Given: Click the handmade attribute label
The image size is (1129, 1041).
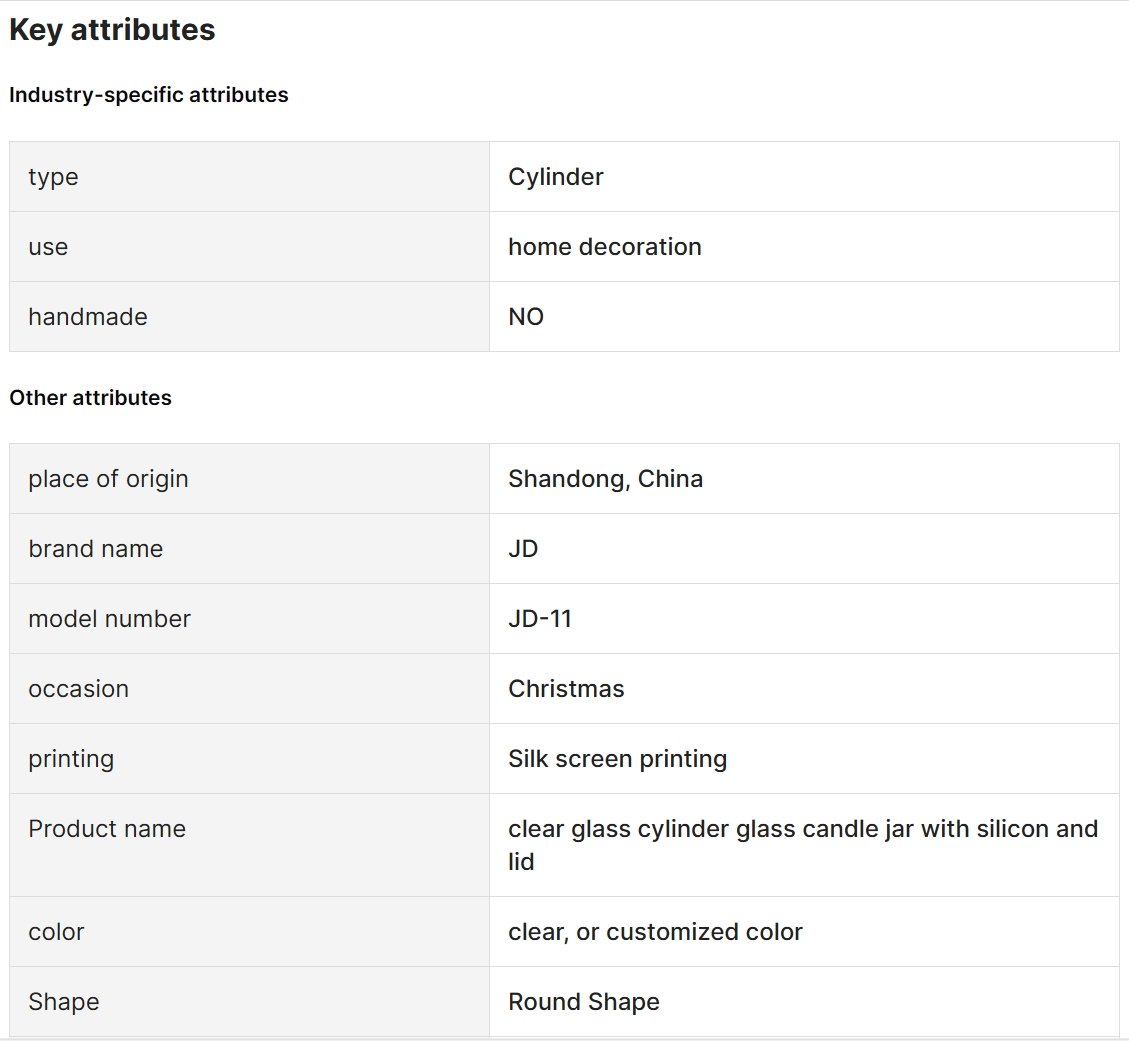Looking at the screenshot, I should 88,317.
